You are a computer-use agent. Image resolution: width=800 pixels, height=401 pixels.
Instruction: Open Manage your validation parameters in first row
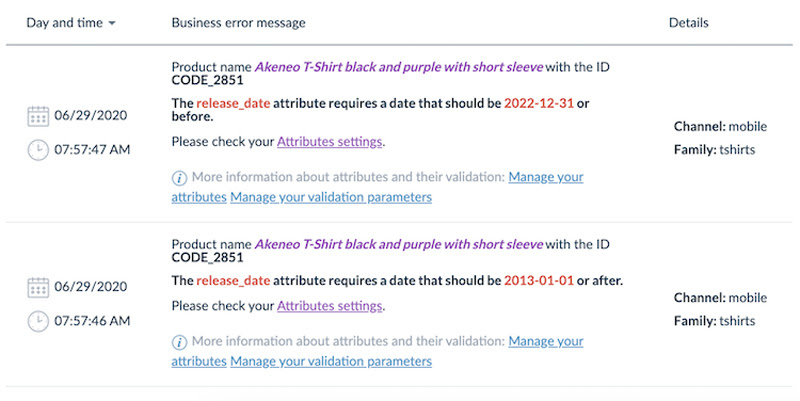coord(331,197)
